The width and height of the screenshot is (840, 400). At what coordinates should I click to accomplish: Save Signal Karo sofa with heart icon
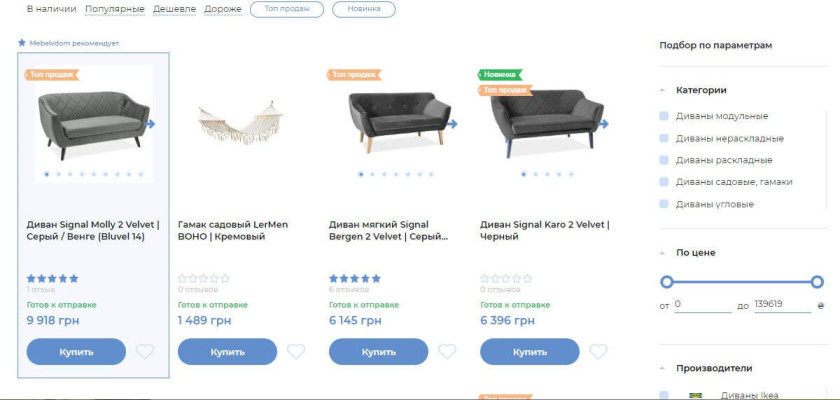pos(598,351)
